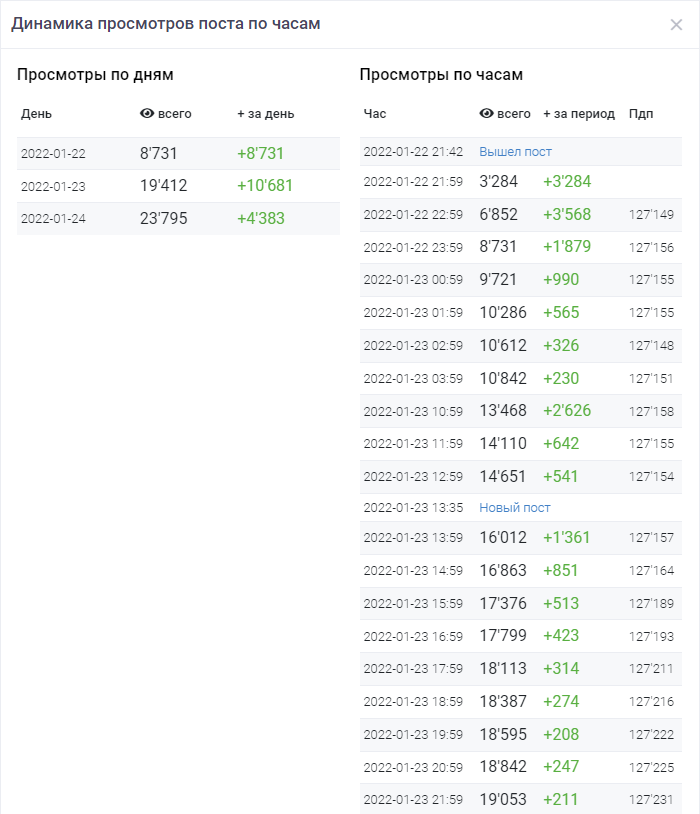Open the 'Новый пост' link
The height and width of the screenshot is (814, 700).
(514, 507)
